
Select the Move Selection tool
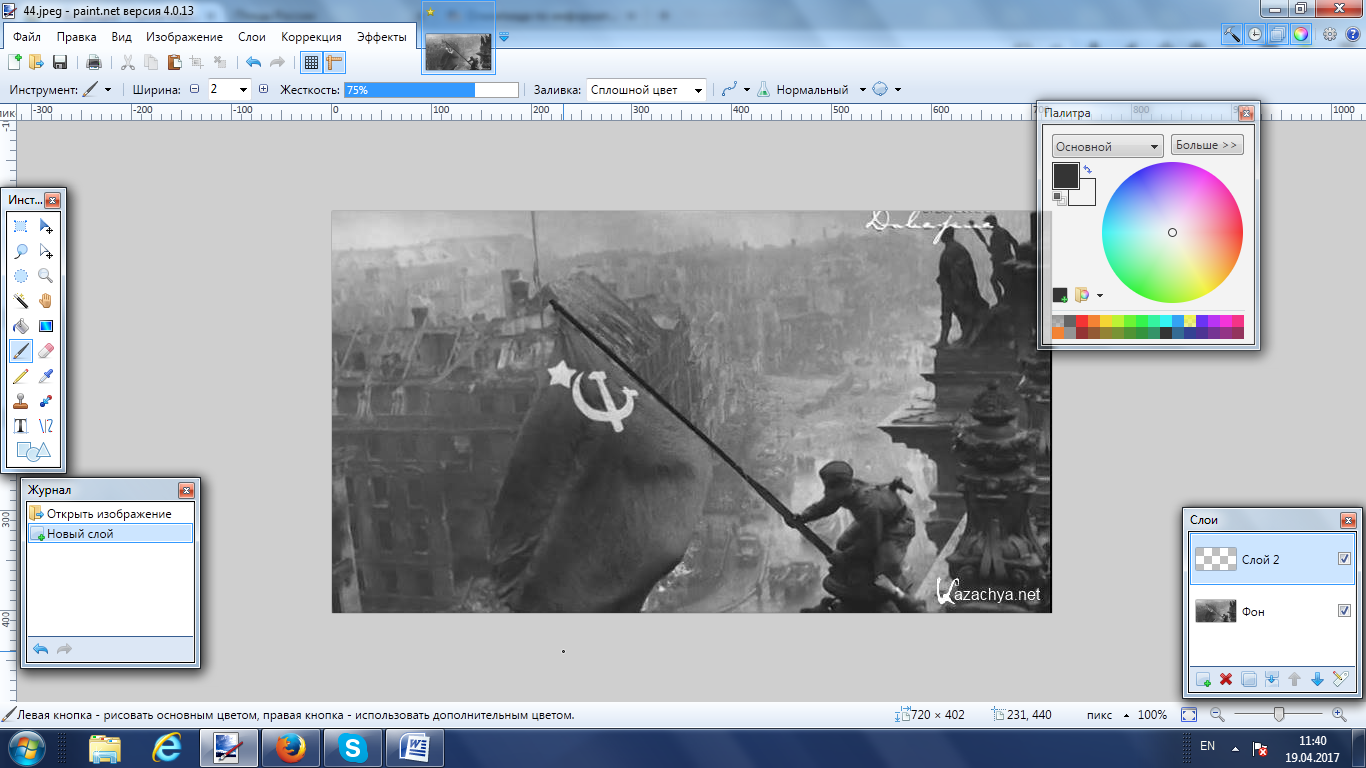click(x=45, y=251)
